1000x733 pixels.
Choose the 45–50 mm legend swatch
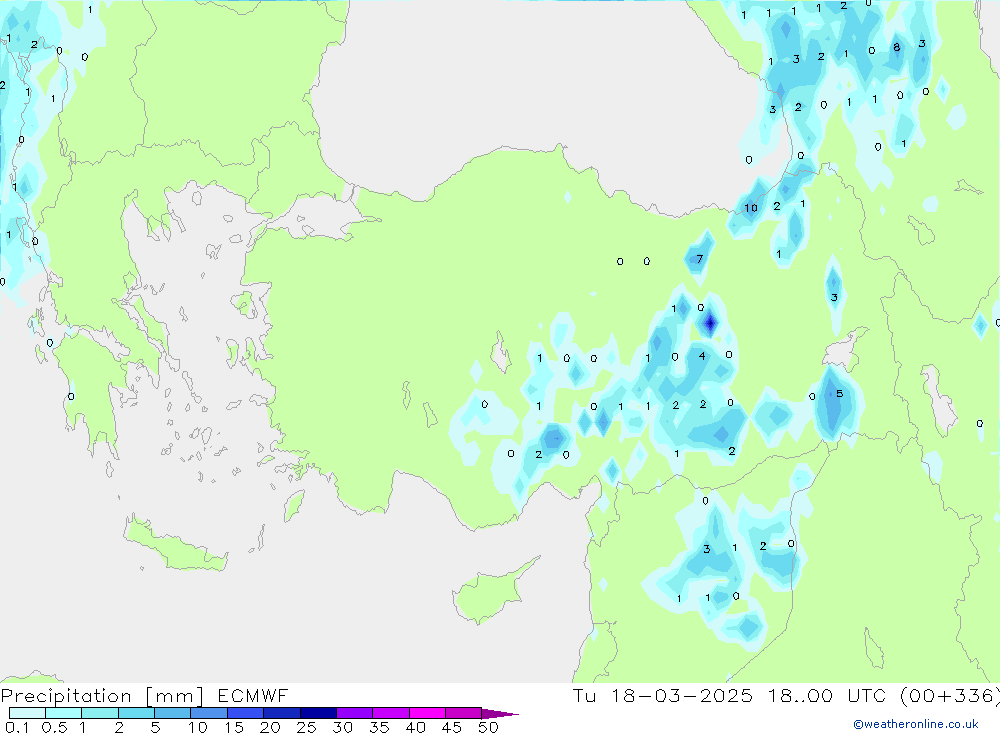(x=464, y=713)
